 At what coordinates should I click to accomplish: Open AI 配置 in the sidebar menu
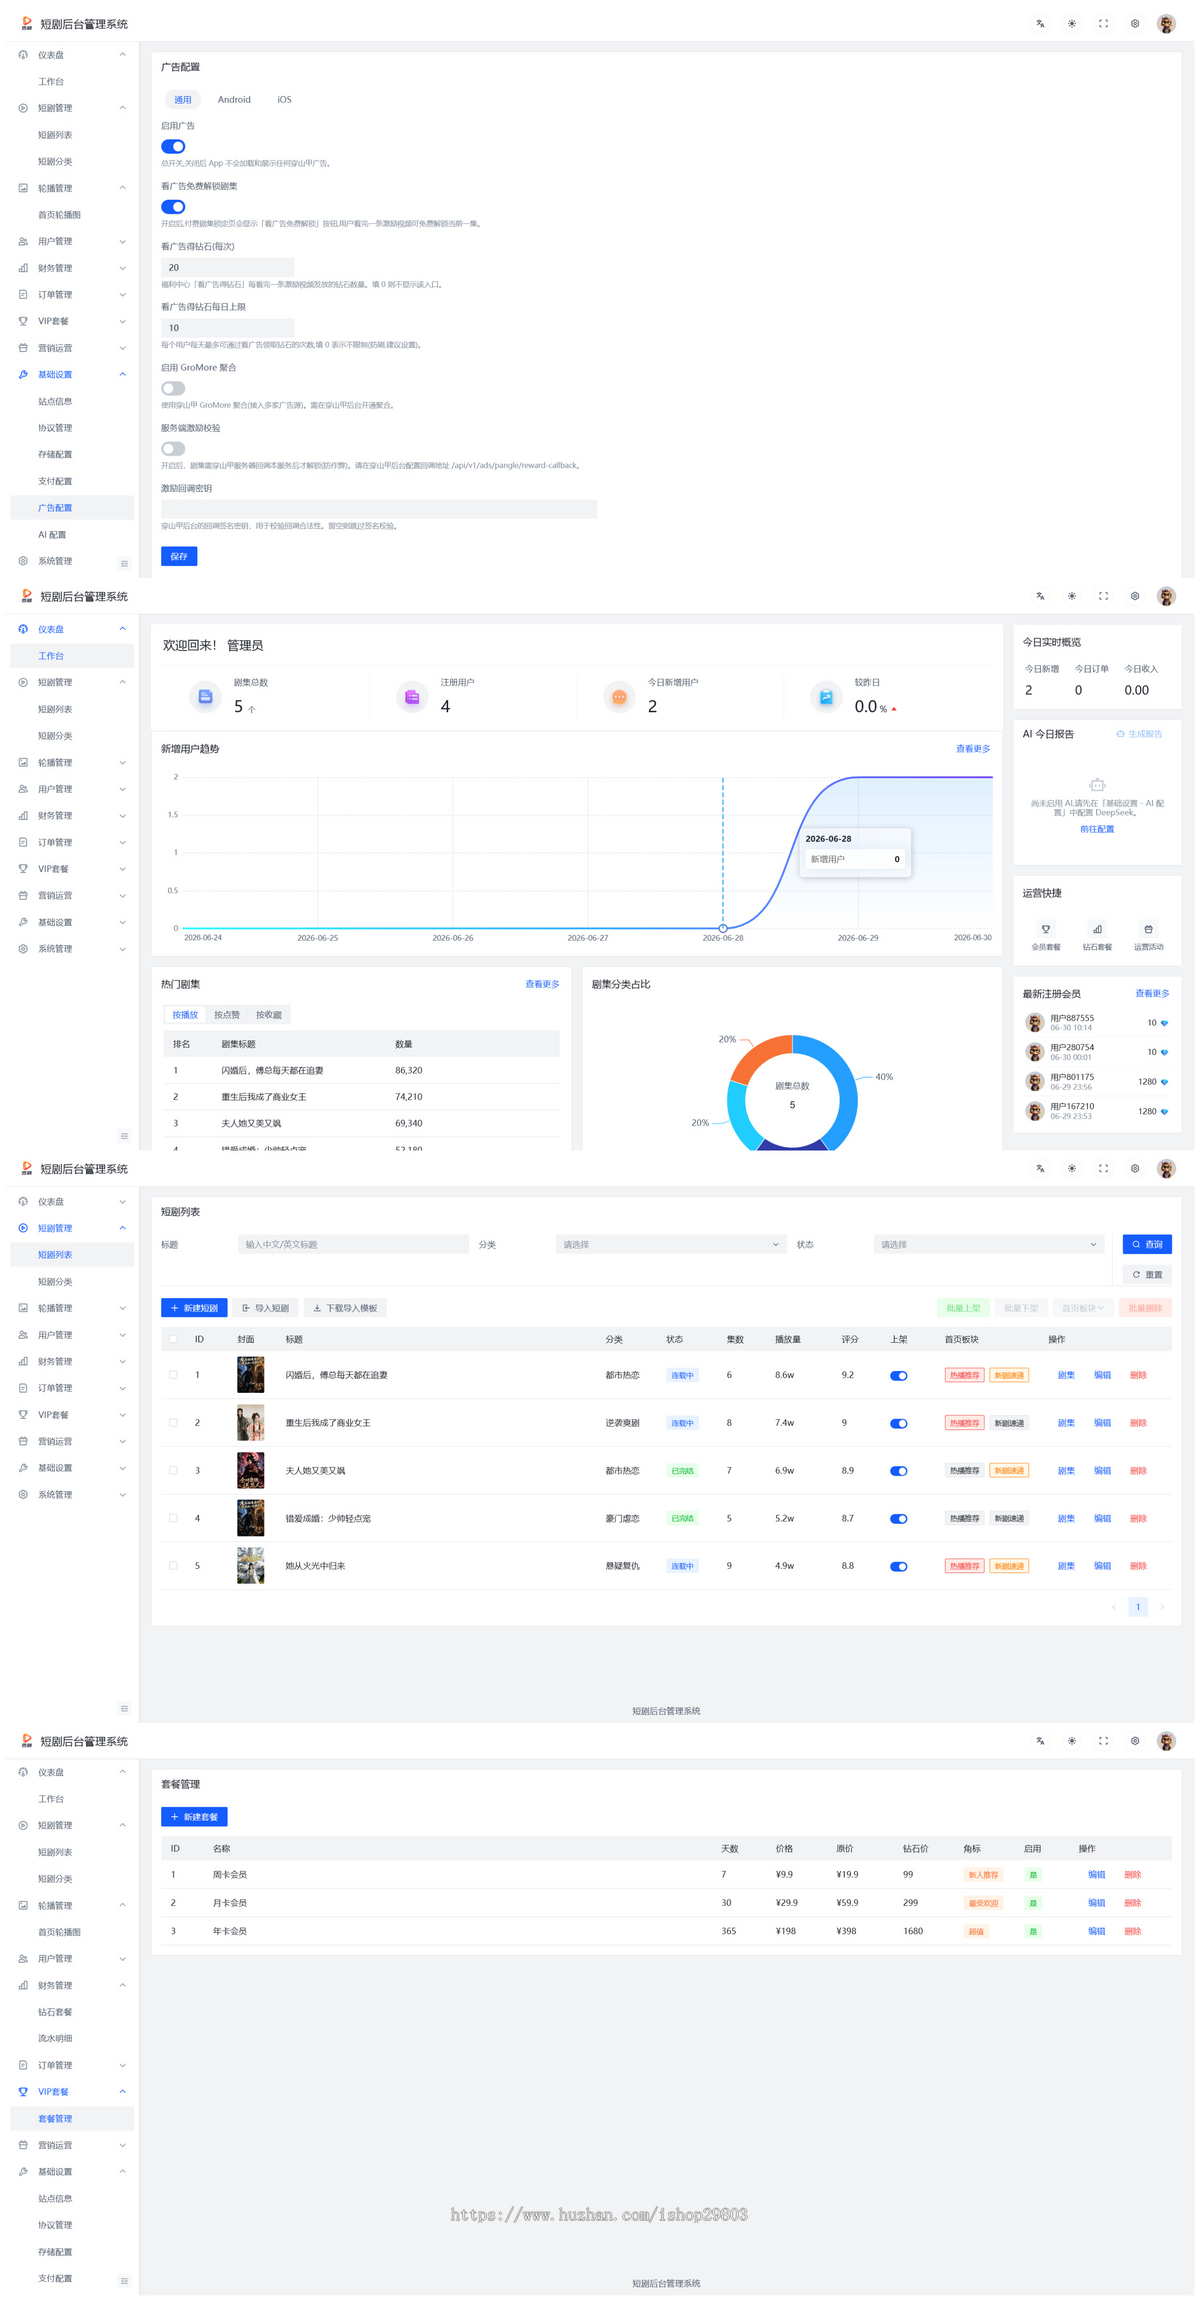[x=52, y=535]
